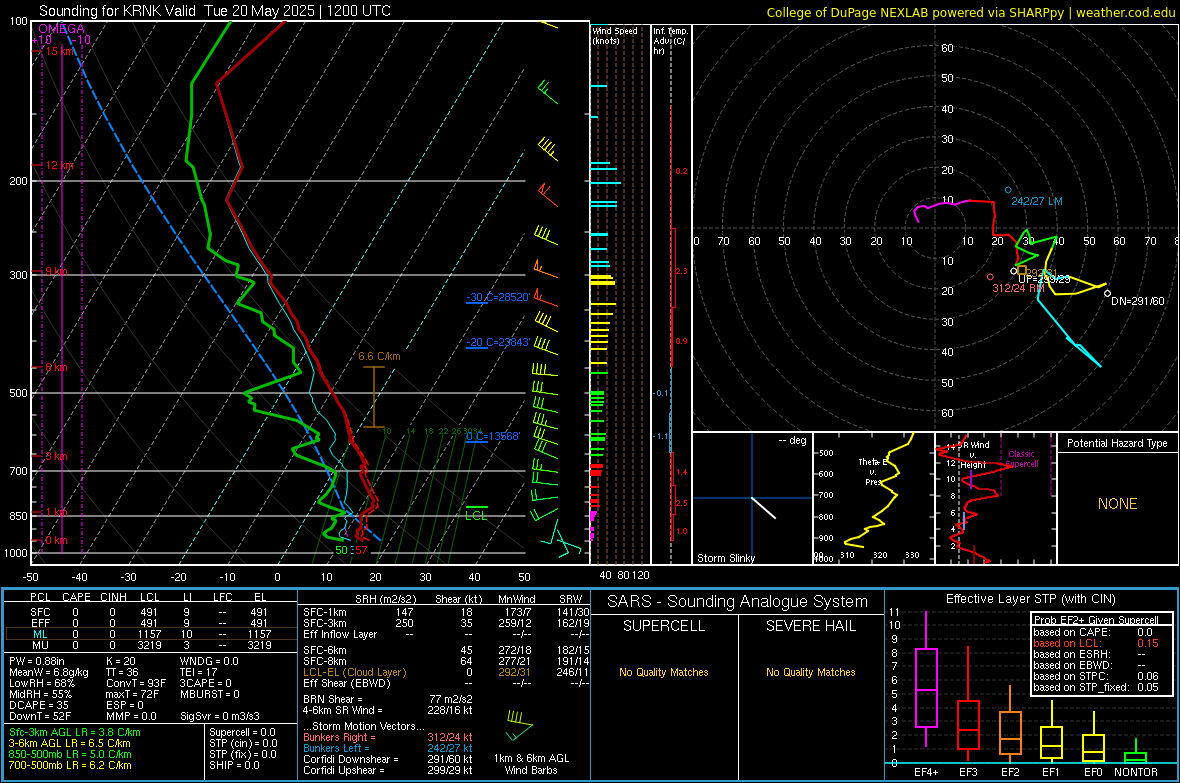This screenshot has height=783, width=1180.
Task: Click the magenta 'Classic Supercell' label
Action: click(x=1021, y=459)
